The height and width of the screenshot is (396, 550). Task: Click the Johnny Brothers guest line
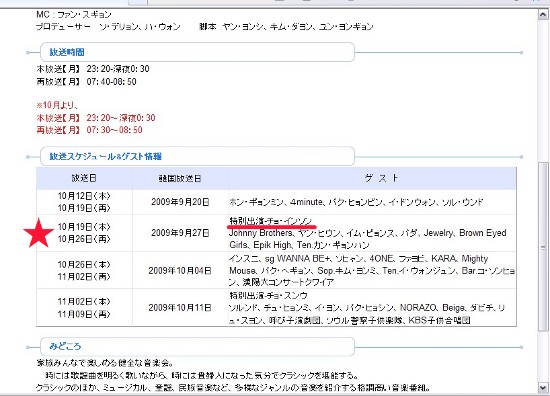pyautogui.click(x=368, y=233)
